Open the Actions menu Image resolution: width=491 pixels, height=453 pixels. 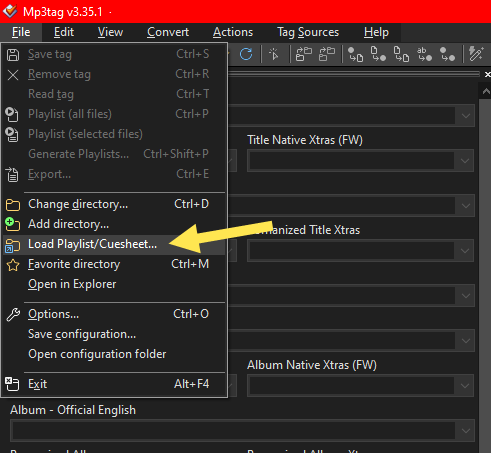click(233, 32)
